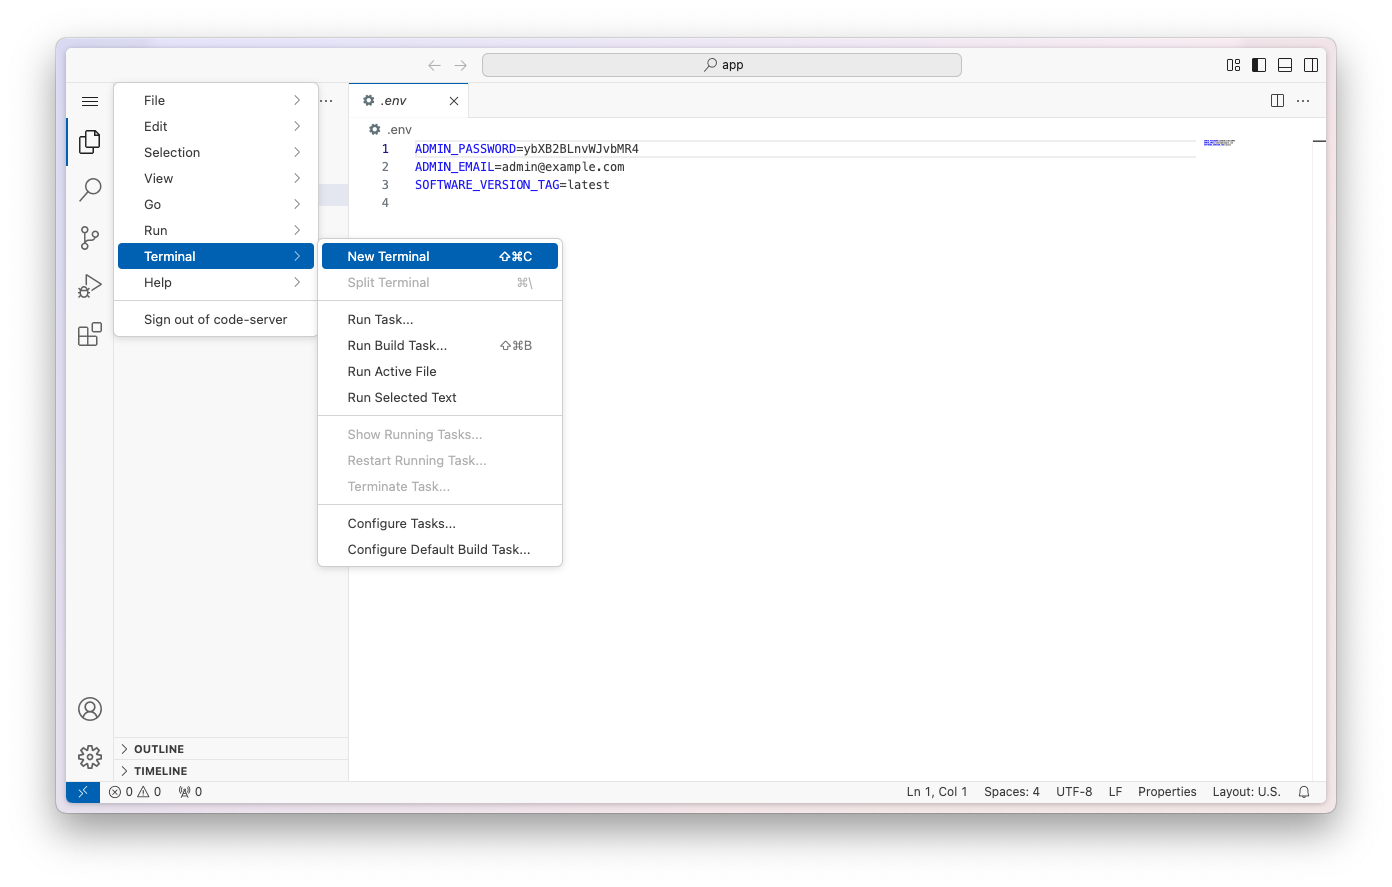
Task: Toggle the bottom panel visibility
Action: (x=1285, y=65)
